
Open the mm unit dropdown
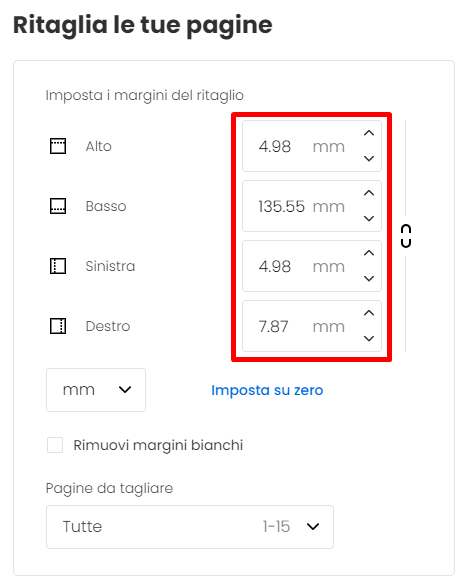[96, 390]
